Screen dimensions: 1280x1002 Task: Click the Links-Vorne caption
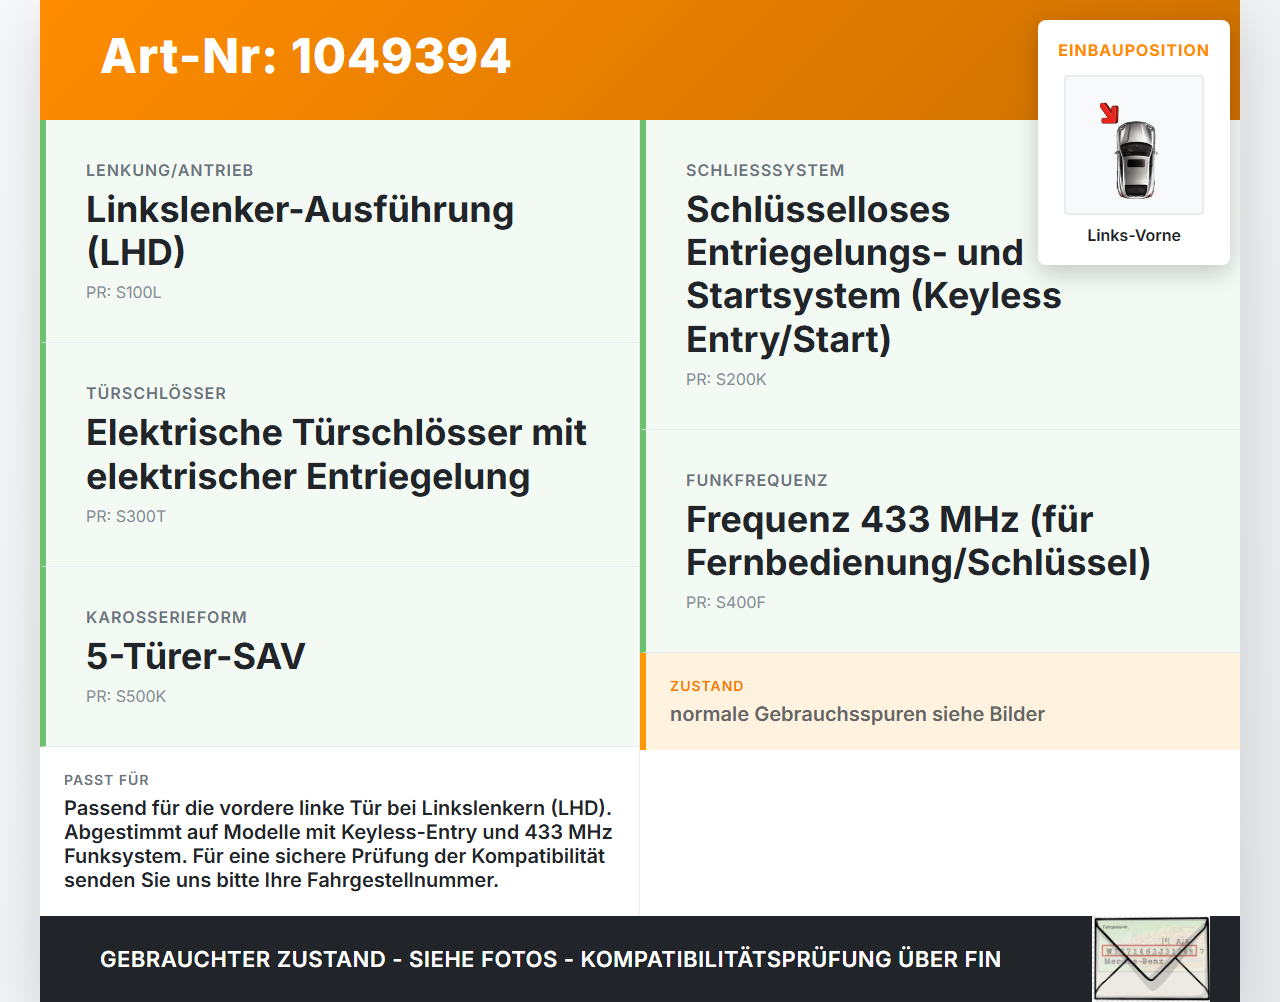click(1134, 235)
